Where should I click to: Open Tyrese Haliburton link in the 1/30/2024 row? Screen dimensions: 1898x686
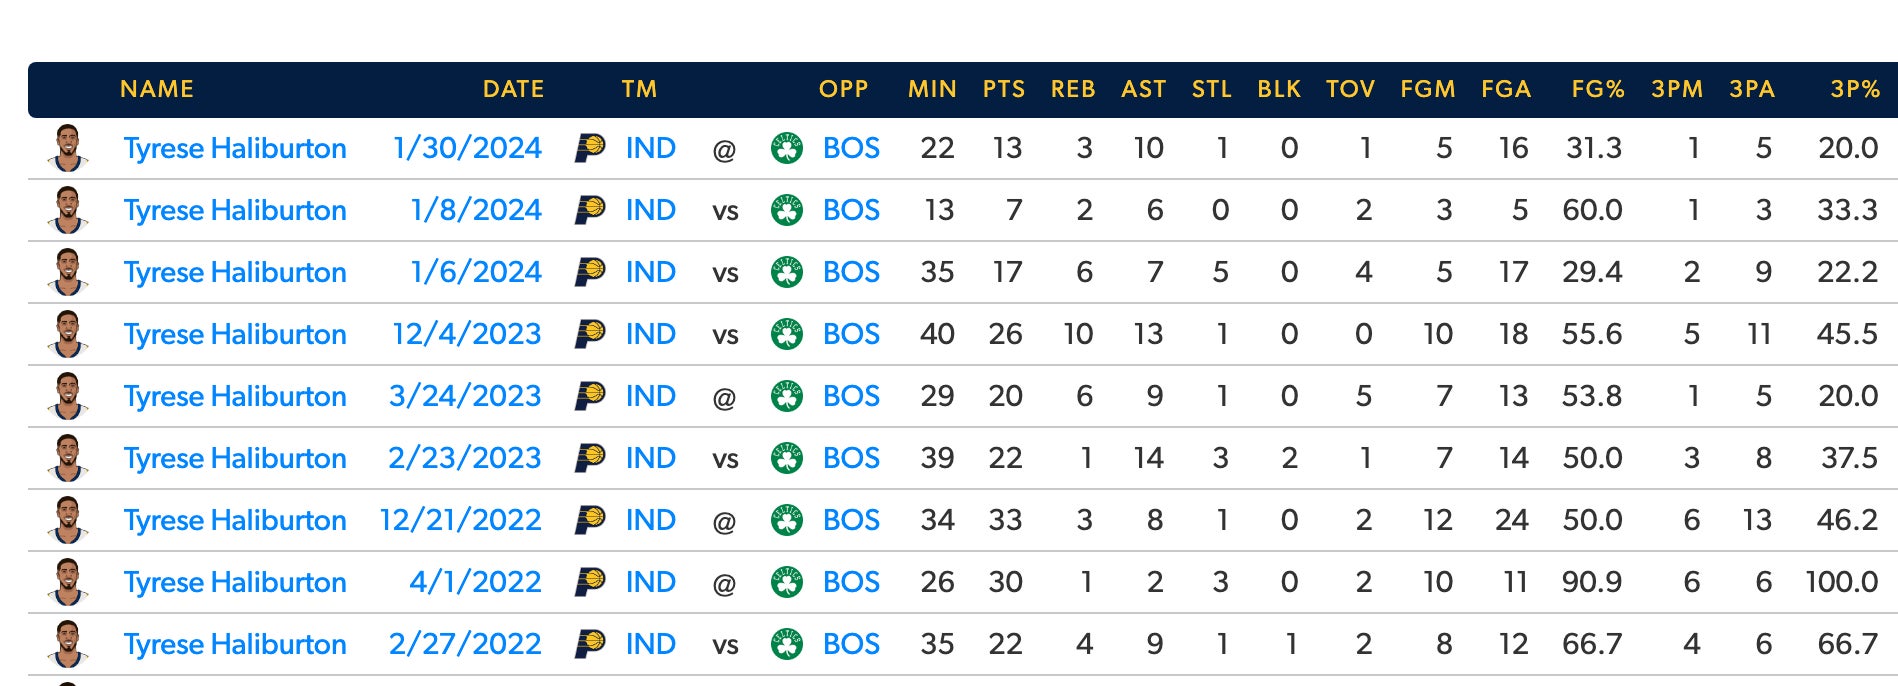click(x=235, y=148)
